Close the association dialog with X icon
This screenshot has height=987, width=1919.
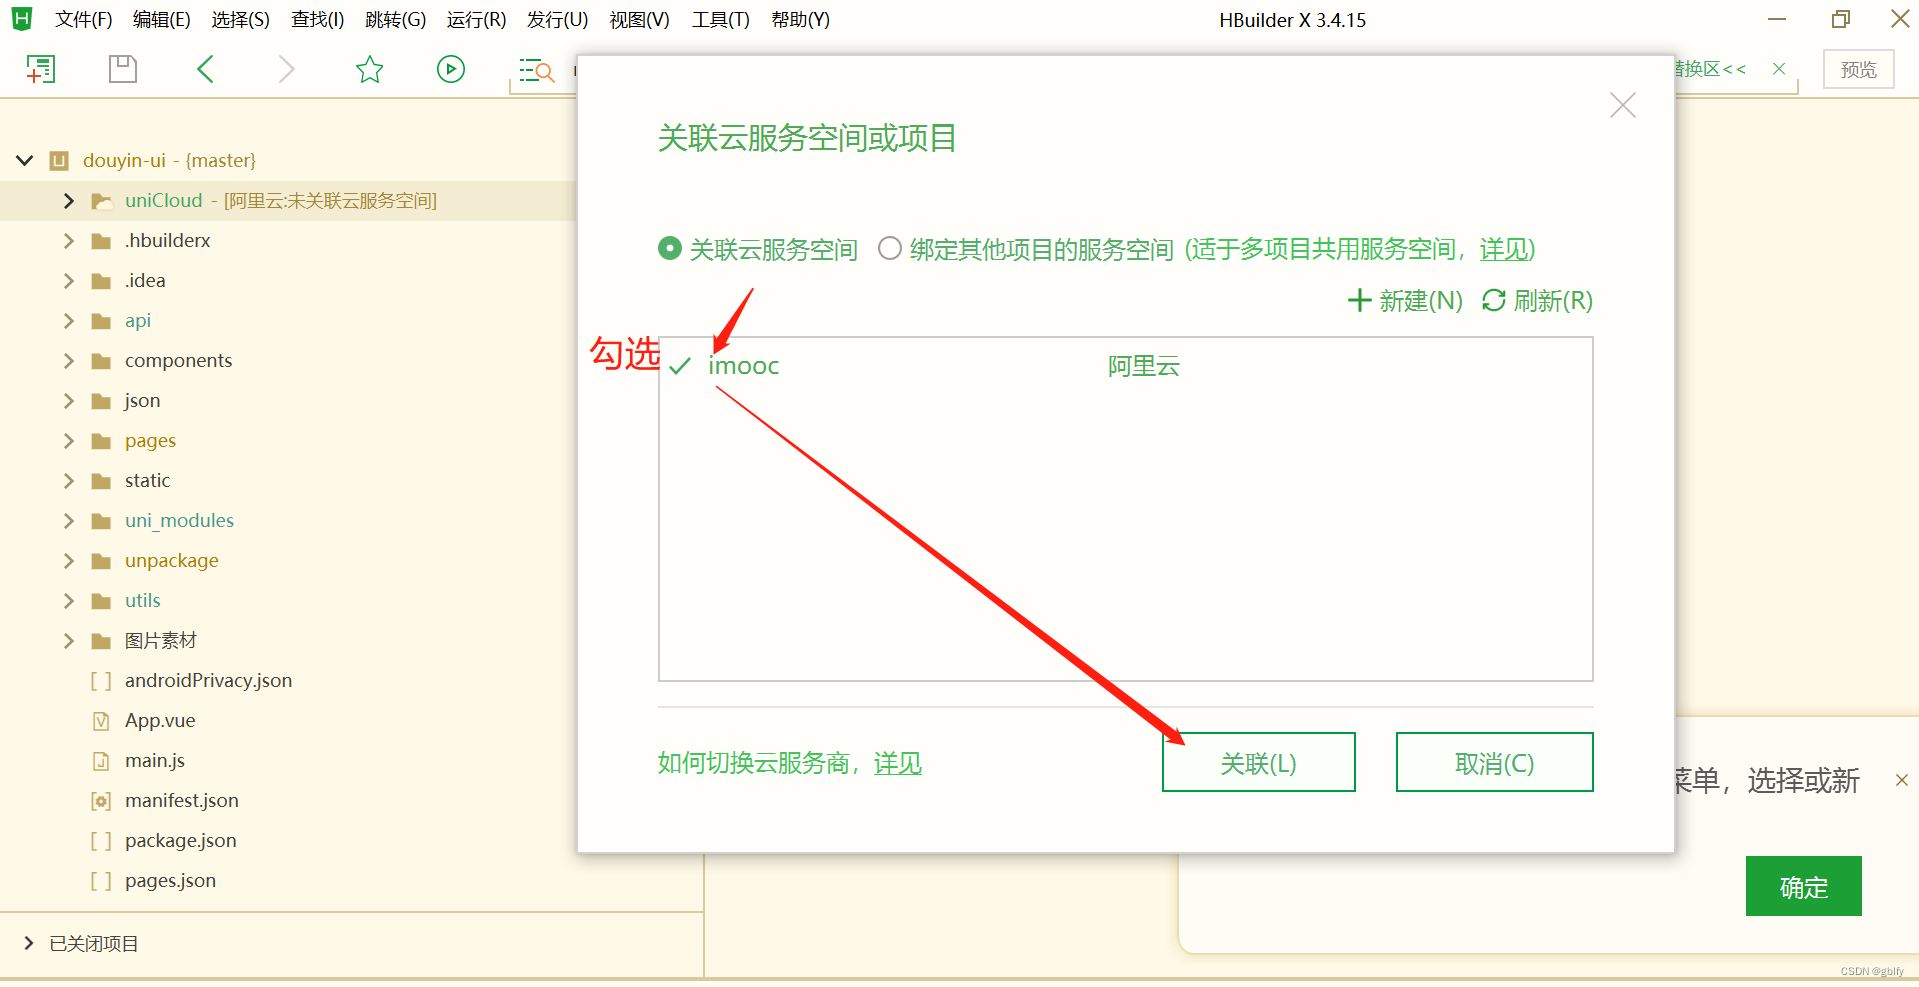(1622, 105)
